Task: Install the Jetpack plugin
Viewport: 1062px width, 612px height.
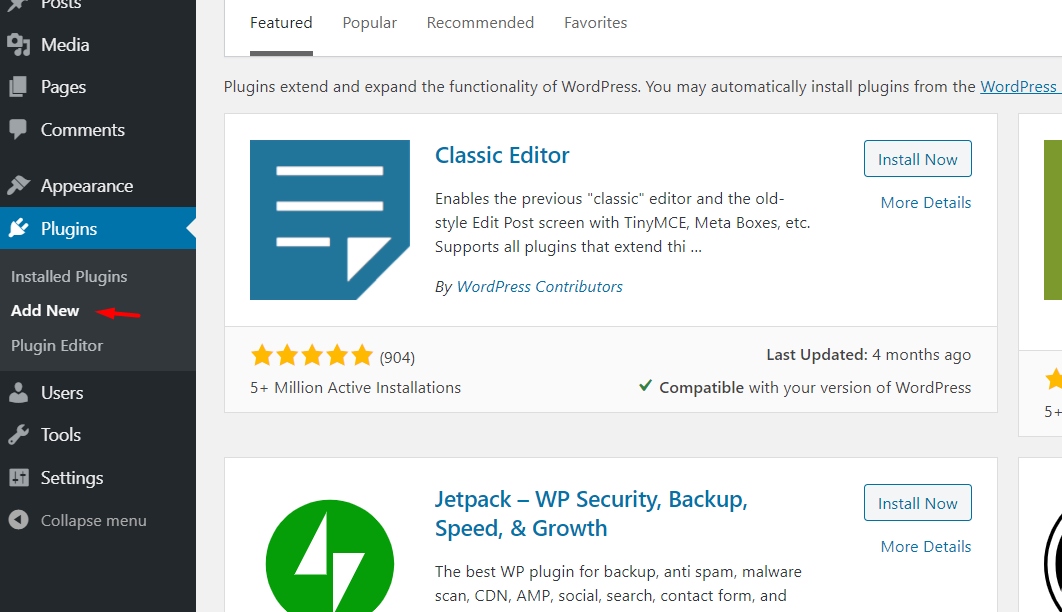Action: click(x=918, y=502)
